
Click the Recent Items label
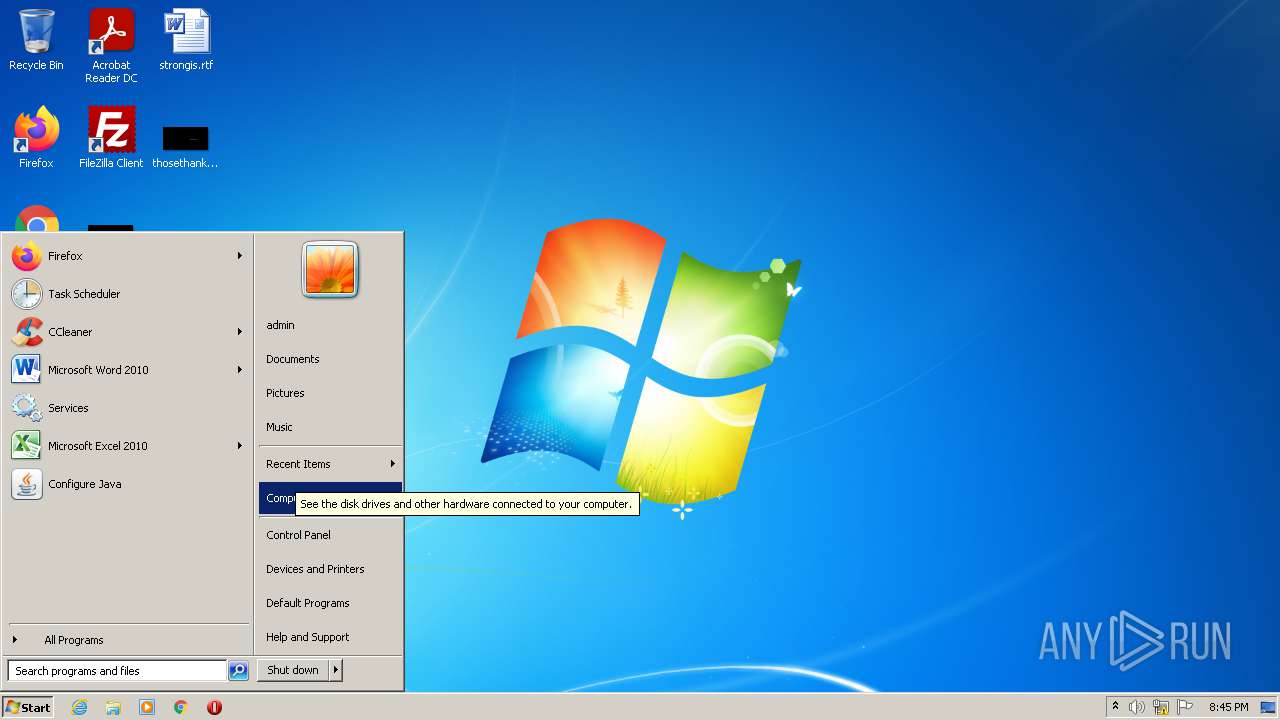point(298,464)
